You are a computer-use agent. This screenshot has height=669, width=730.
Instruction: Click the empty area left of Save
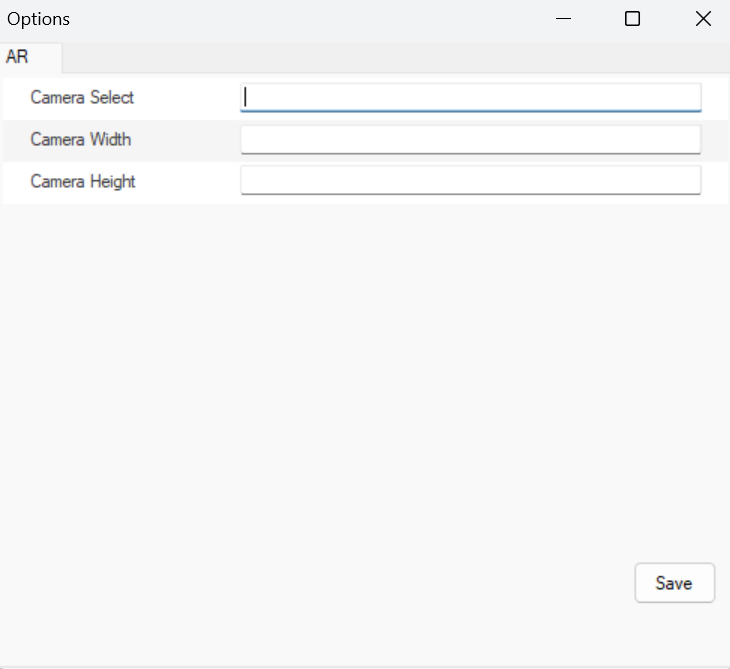pyautogui.click(x=317, y=583)
